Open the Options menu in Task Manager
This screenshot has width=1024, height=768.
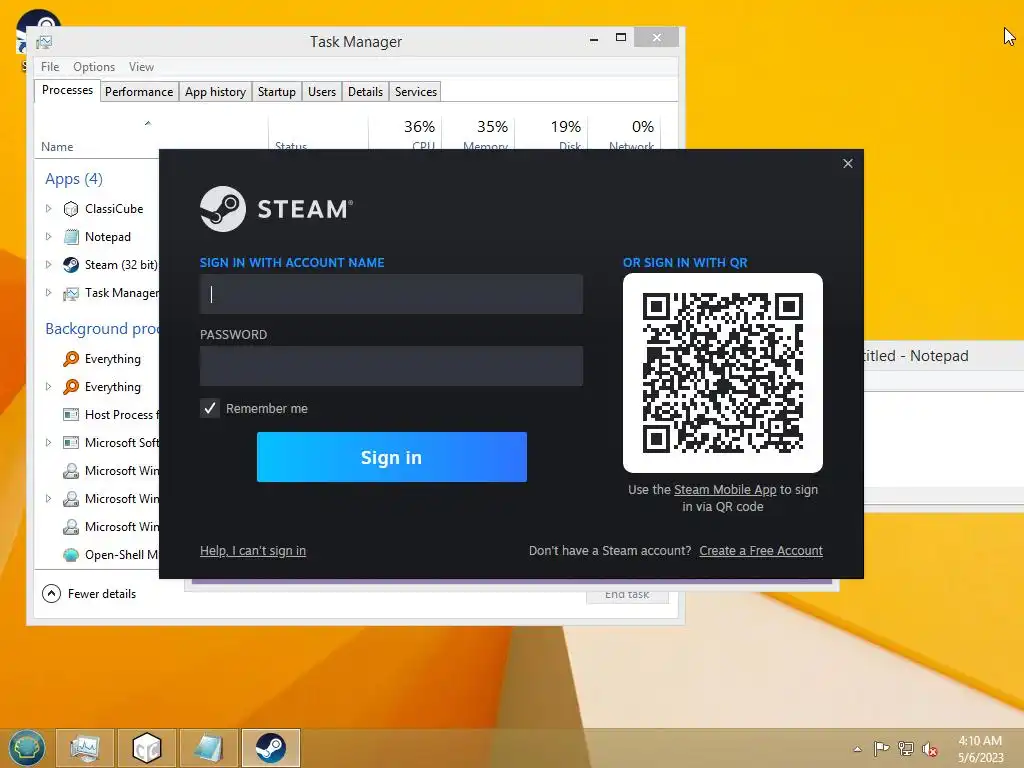pyautogui.click(x=94, y=67)
